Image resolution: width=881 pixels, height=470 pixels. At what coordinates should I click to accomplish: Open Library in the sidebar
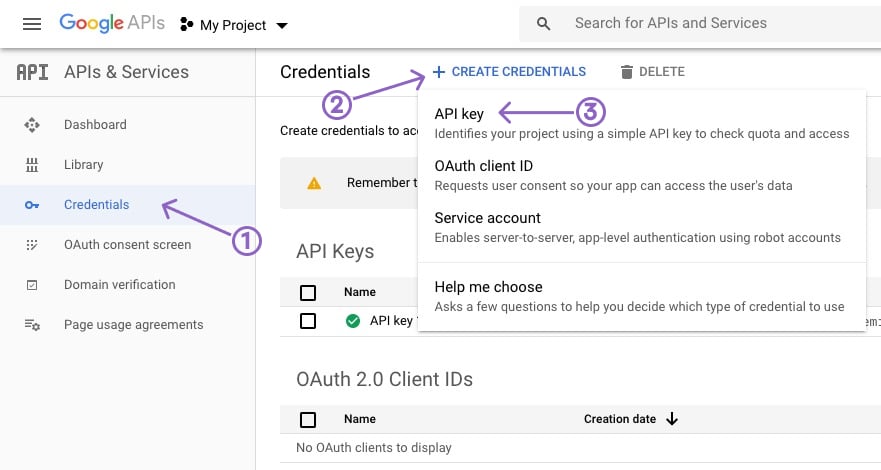pyautogui.click(x=84, y=165)
